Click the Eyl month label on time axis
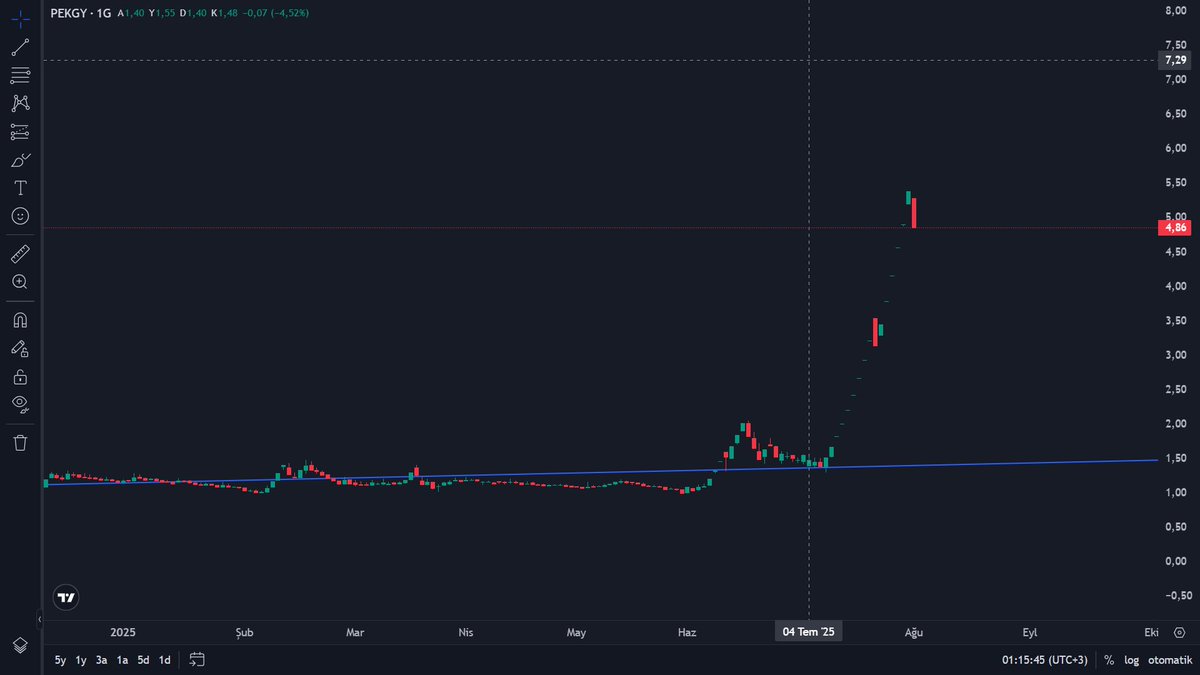 click(x=1030, y=633)
